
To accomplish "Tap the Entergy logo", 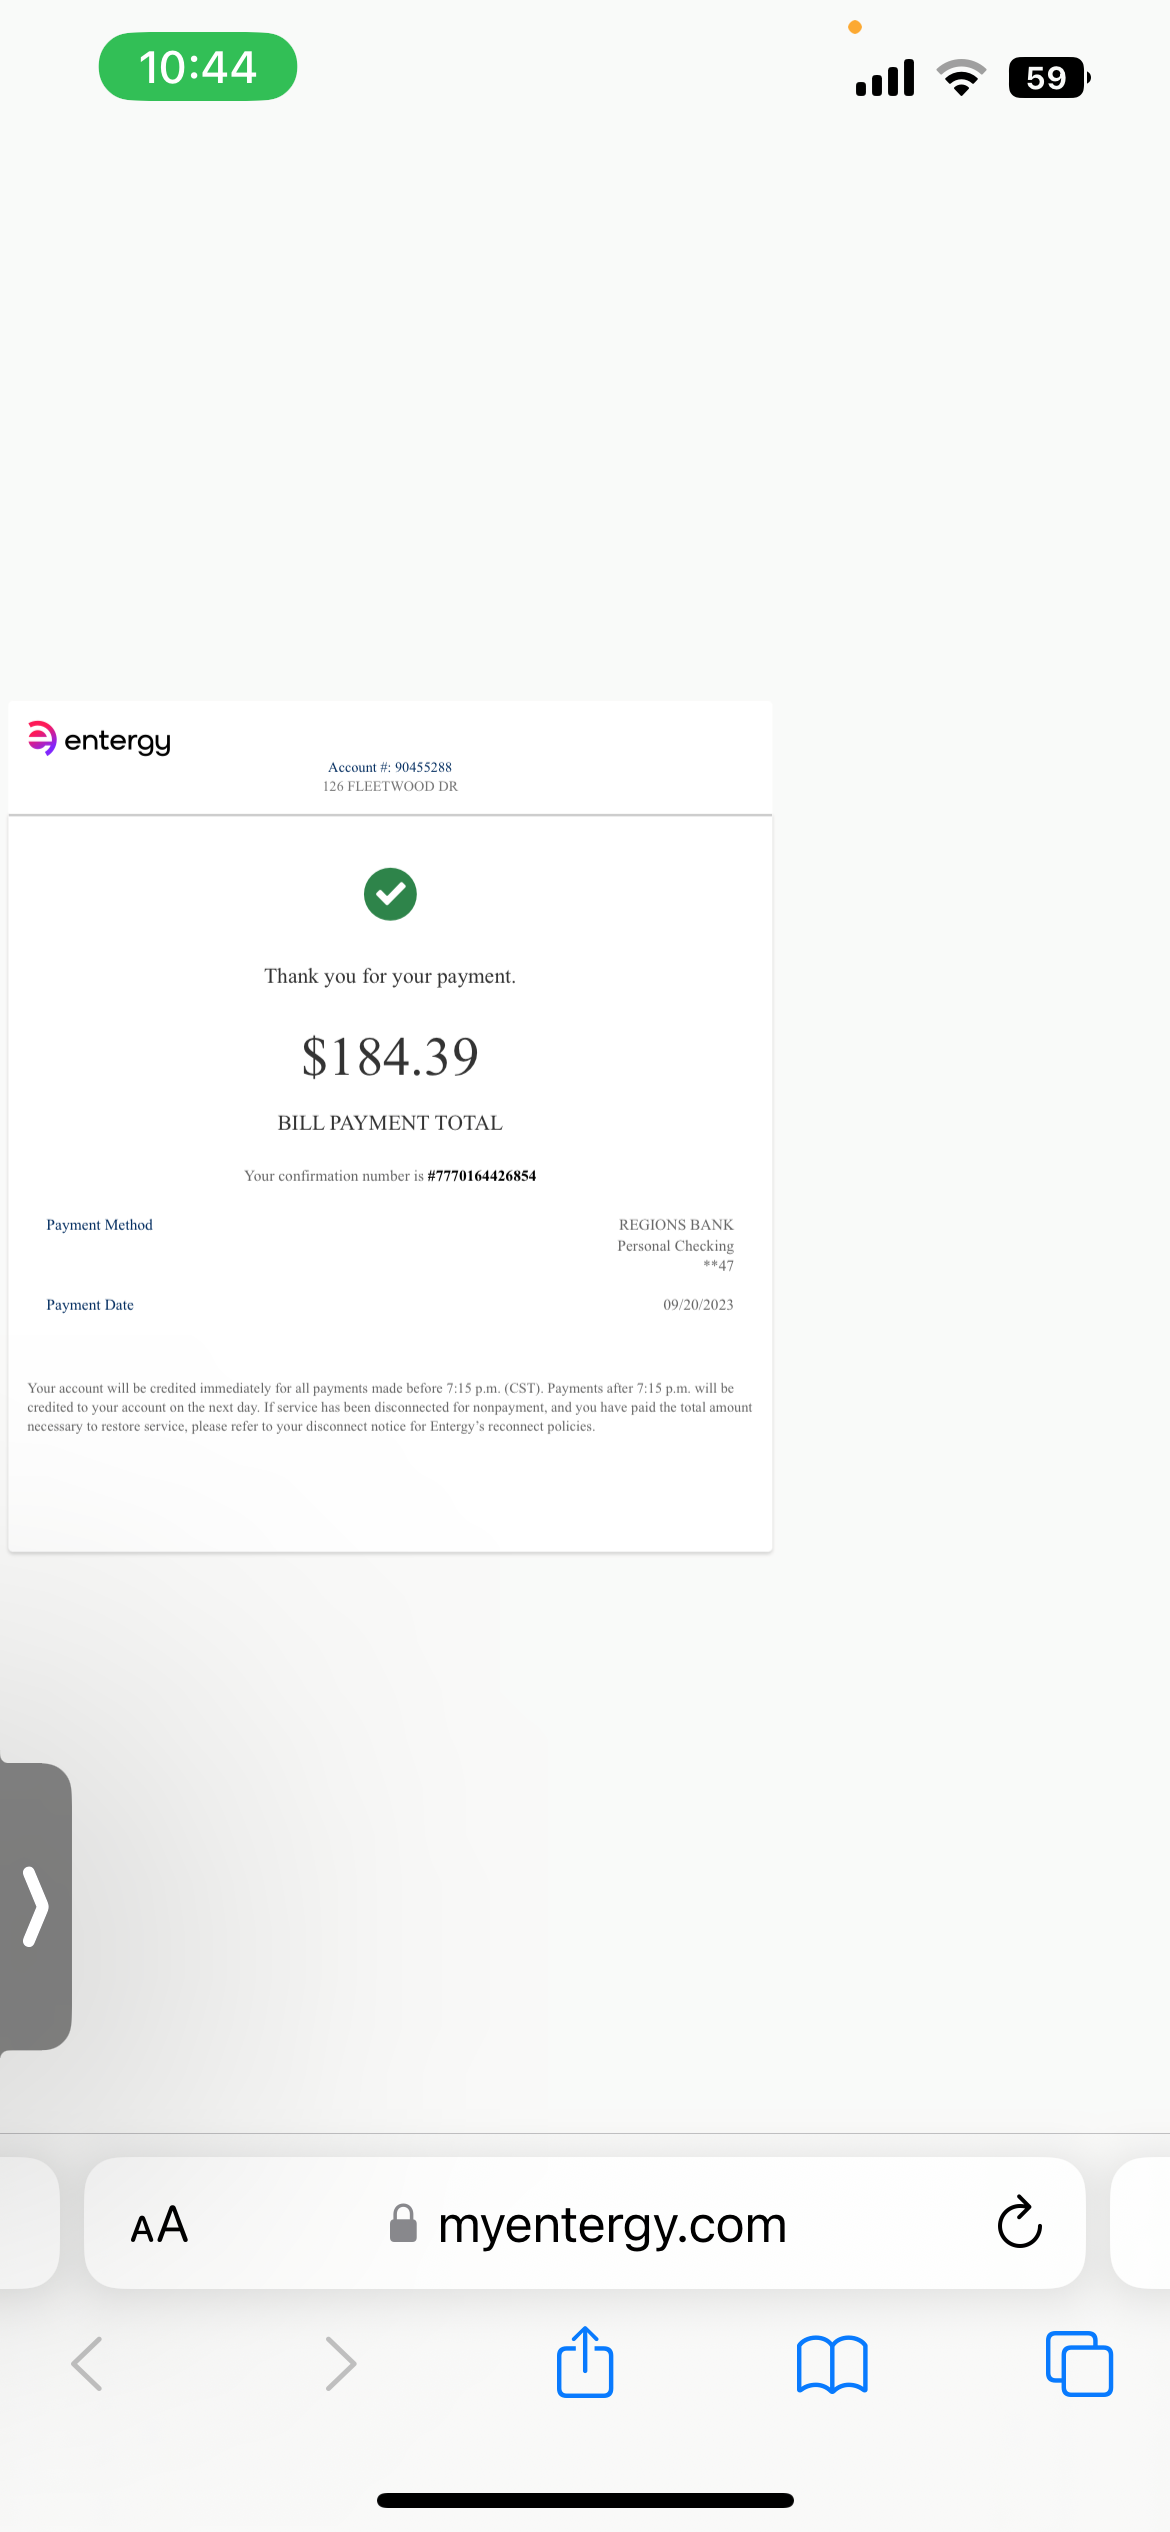I will click(x=99, y=740).
